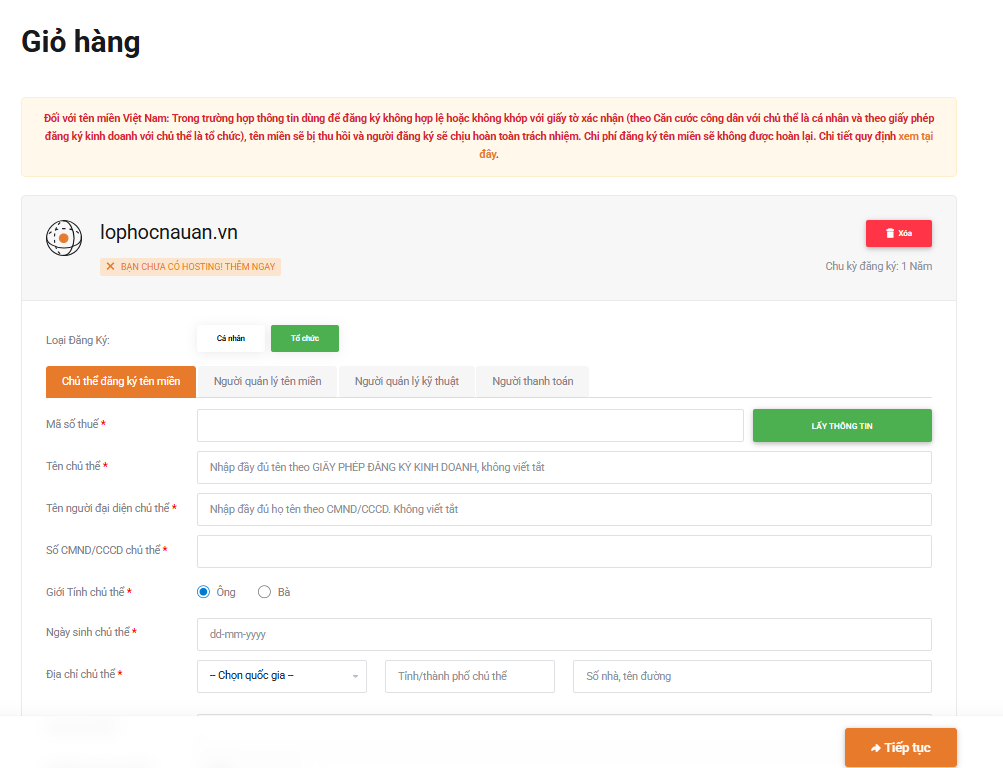Click the Ngày sinh chủ thể date field
1003x768 pixels.
tap(564, 634)
